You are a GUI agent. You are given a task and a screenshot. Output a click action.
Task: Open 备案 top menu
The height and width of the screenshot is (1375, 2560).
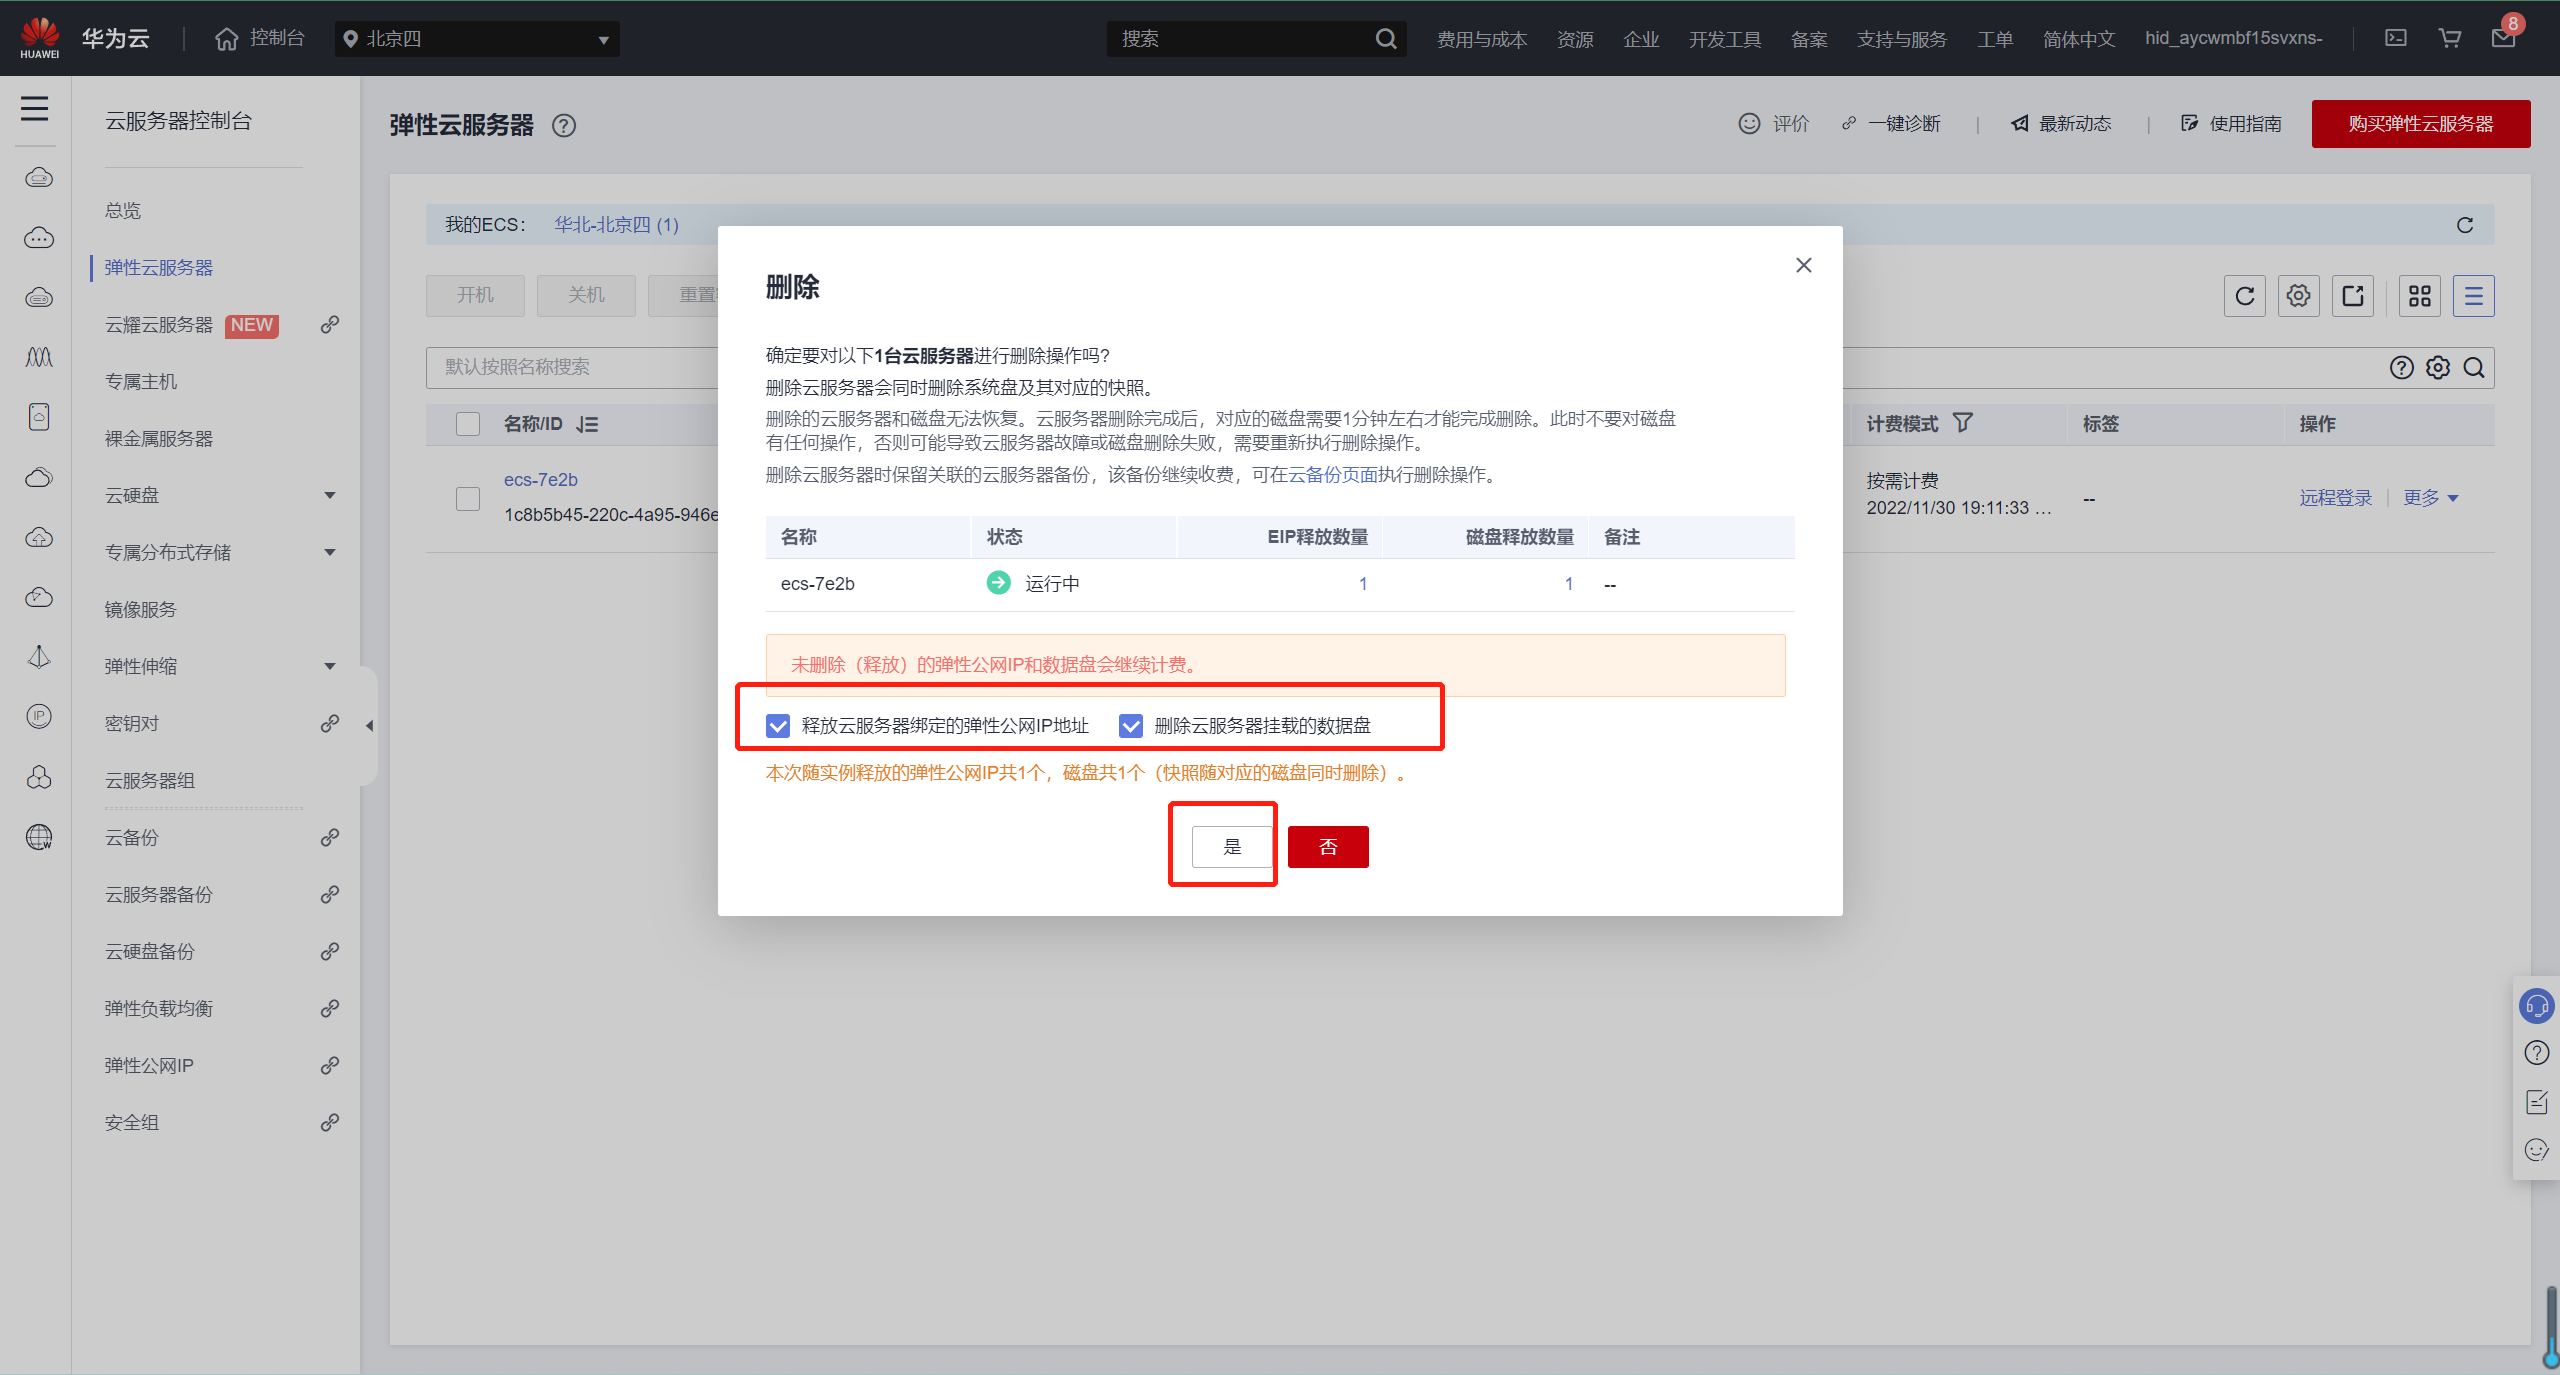(1809, 39)
